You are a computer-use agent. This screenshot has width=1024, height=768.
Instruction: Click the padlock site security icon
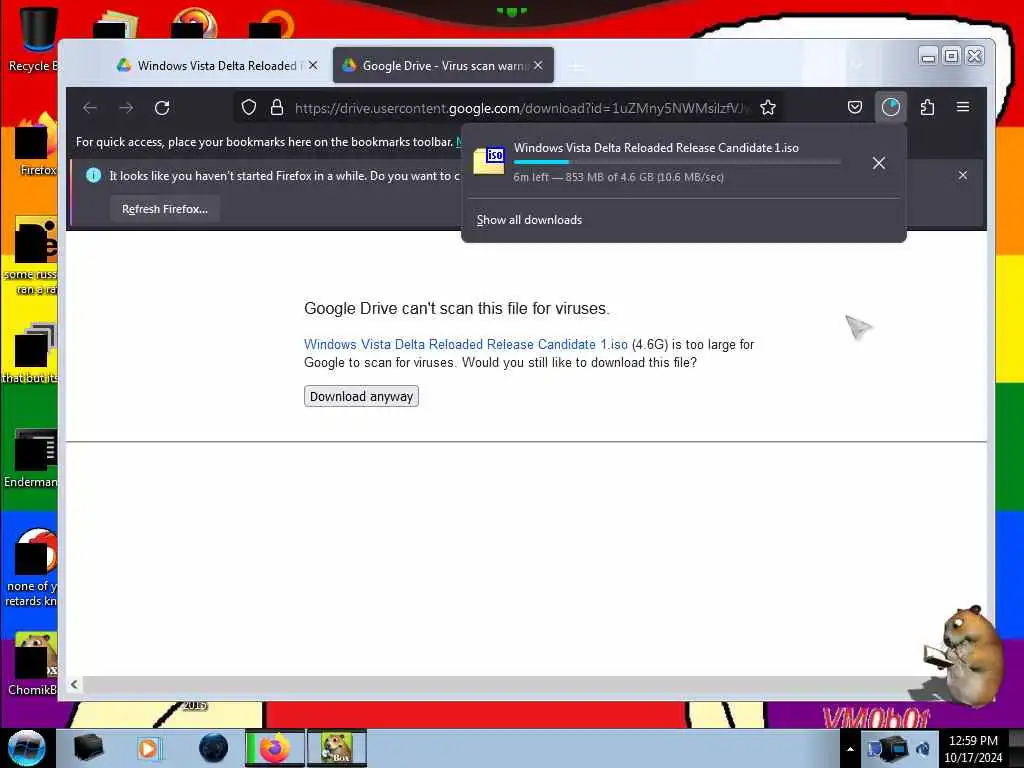pos(277,108)
